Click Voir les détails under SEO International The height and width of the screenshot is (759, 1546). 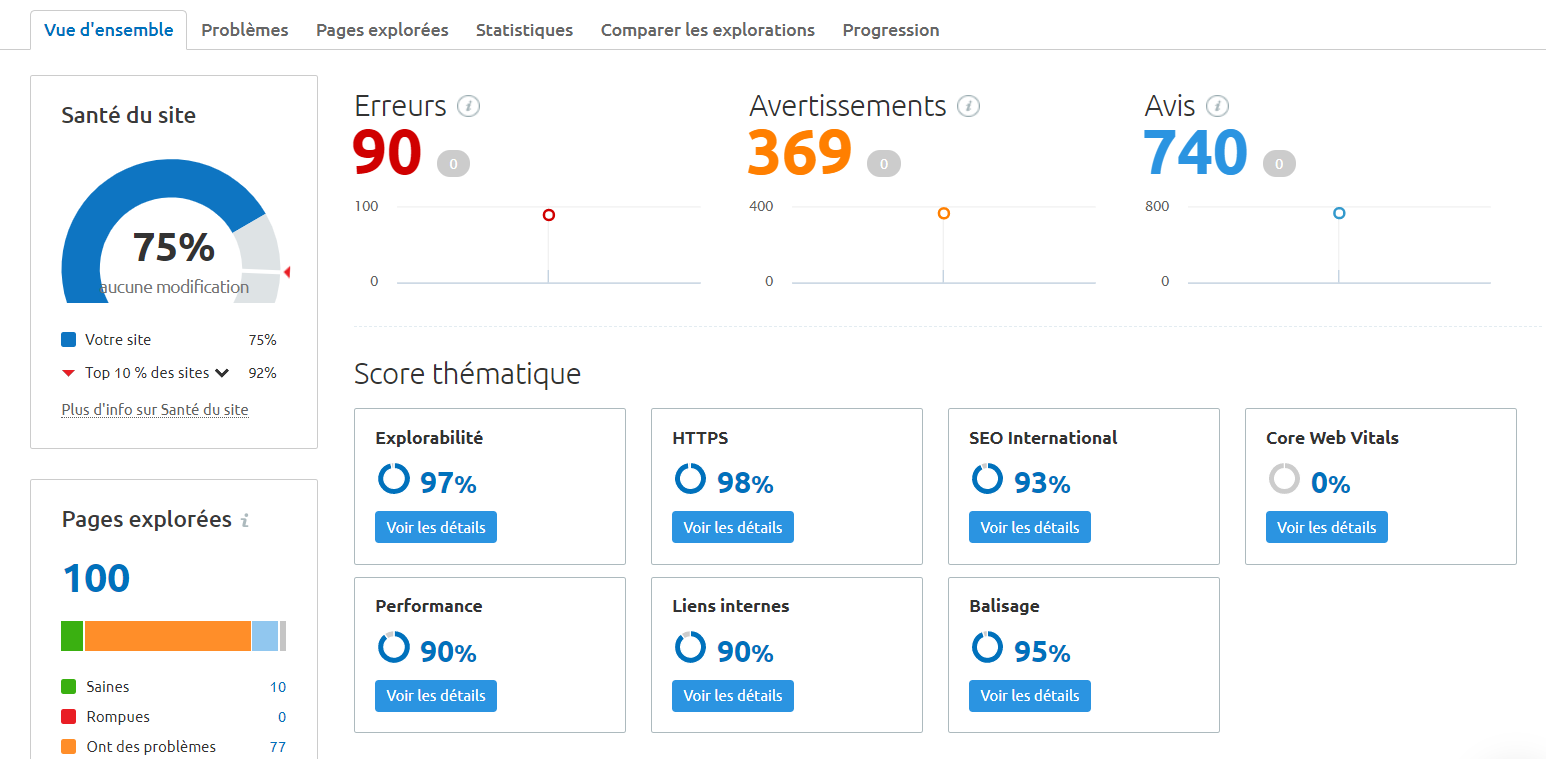click(x=1030, y=527)
